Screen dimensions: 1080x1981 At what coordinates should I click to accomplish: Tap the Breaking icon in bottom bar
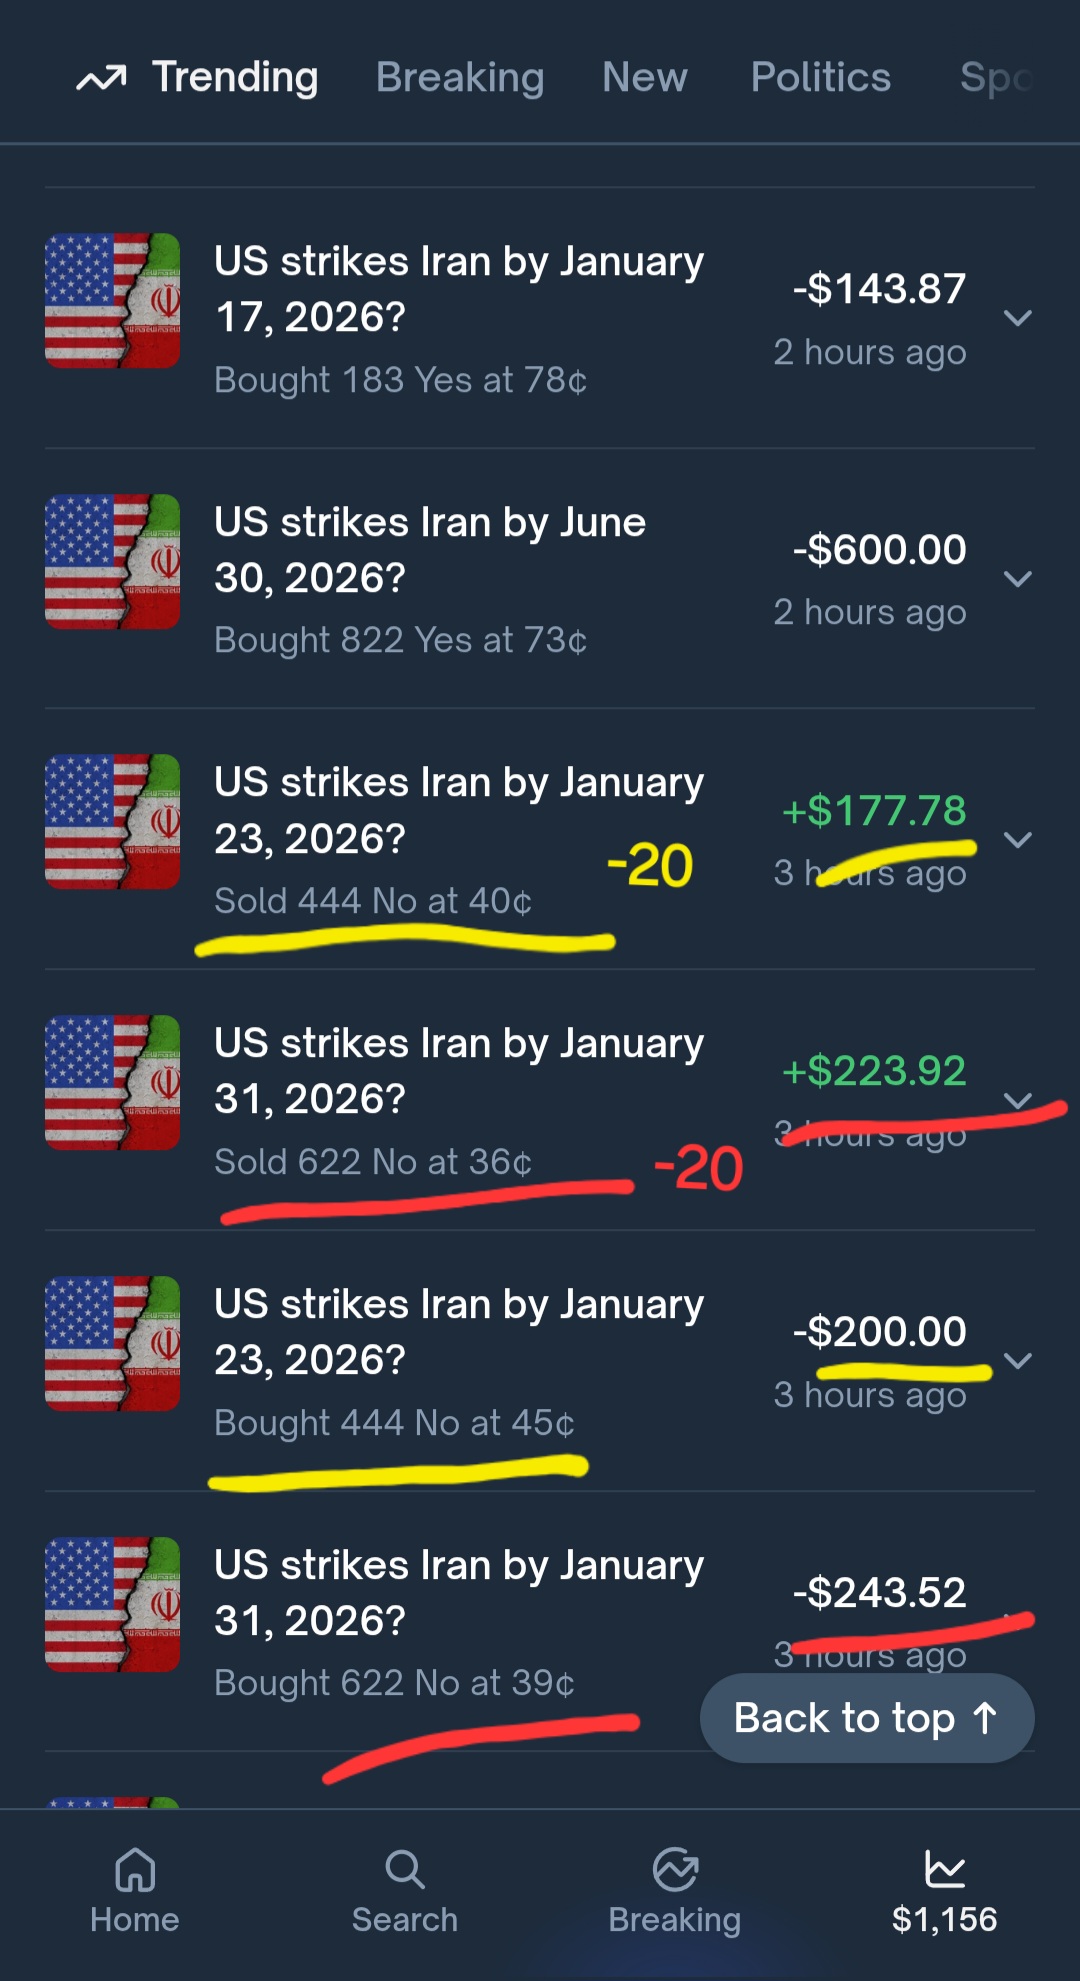pyautogui.click(x=675, y=1870)
